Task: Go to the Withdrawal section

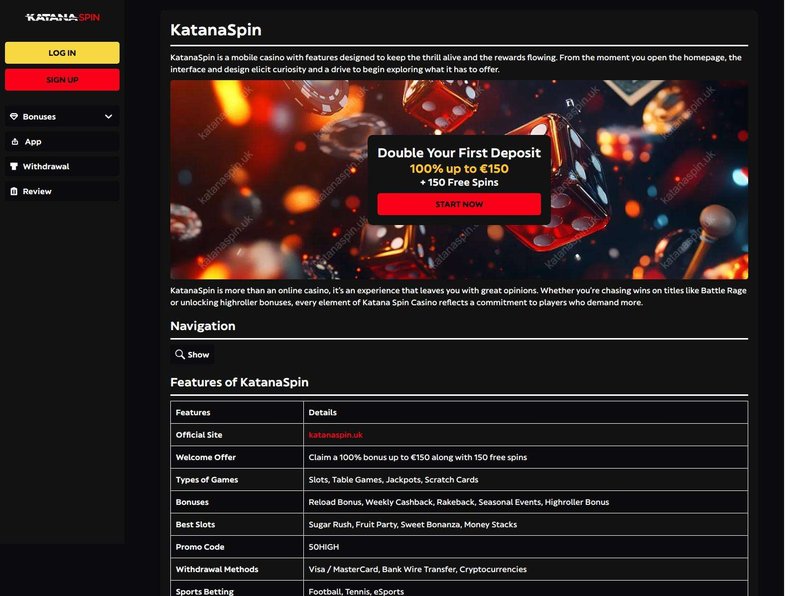Action: tap(62, 166)
